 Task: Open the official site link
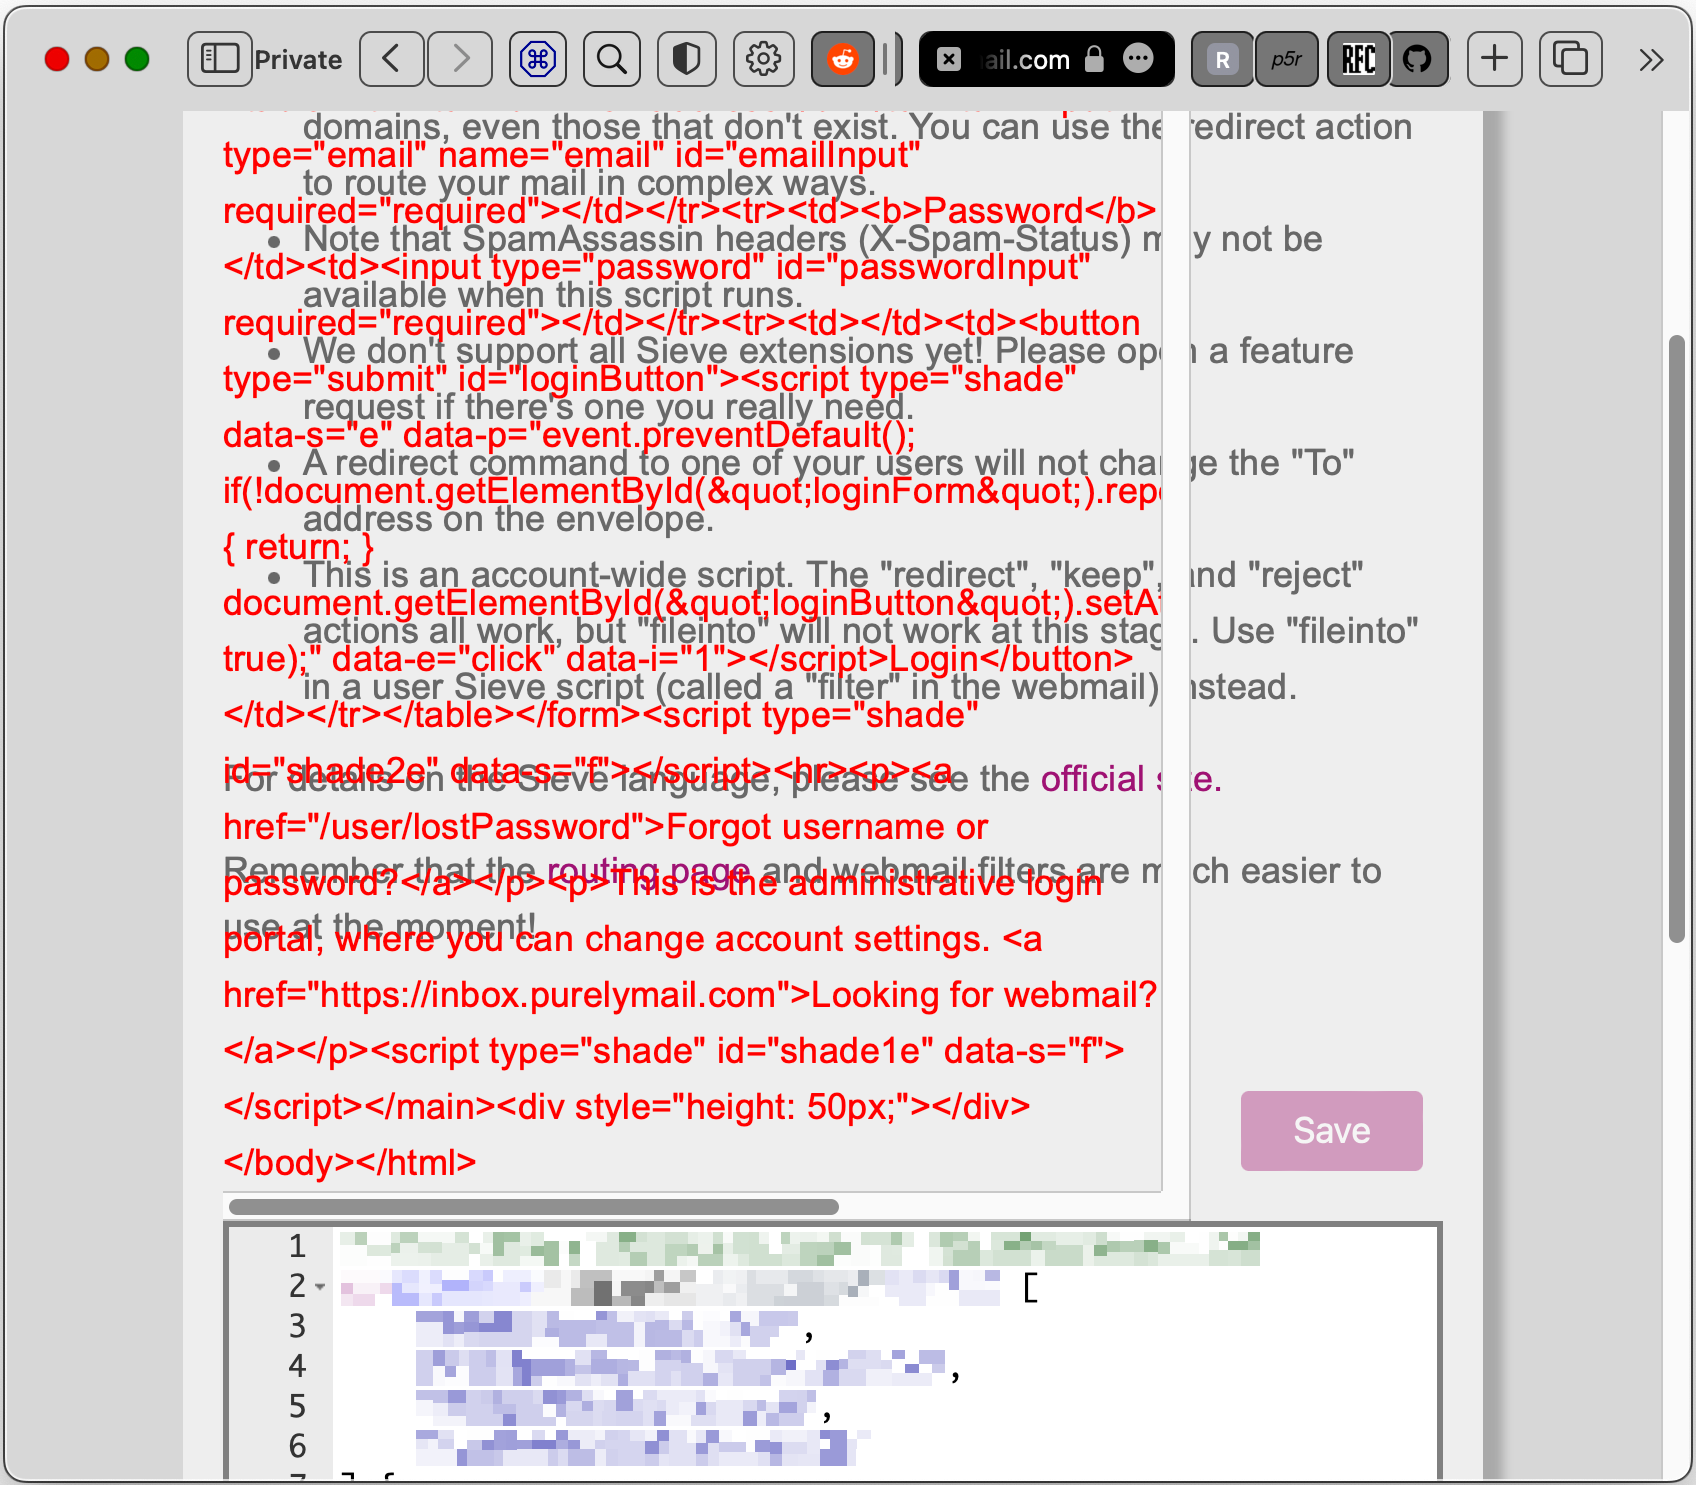point(1131,779)
